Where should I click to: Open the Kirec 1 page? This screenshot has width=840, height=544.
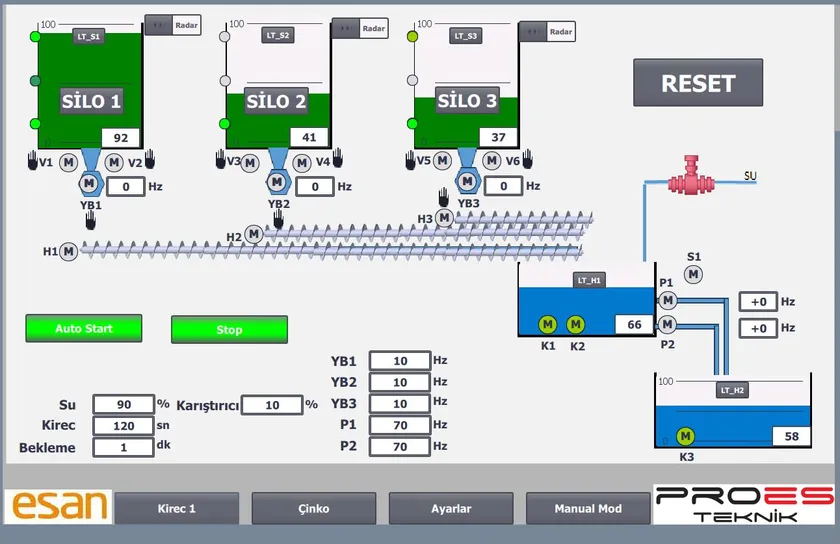tap(177, 508)
